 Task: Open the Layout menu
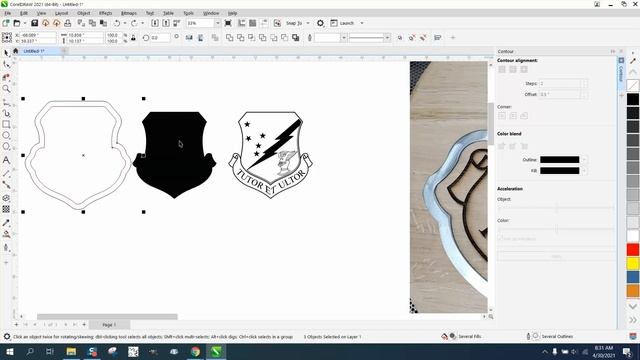coord(61,13)
